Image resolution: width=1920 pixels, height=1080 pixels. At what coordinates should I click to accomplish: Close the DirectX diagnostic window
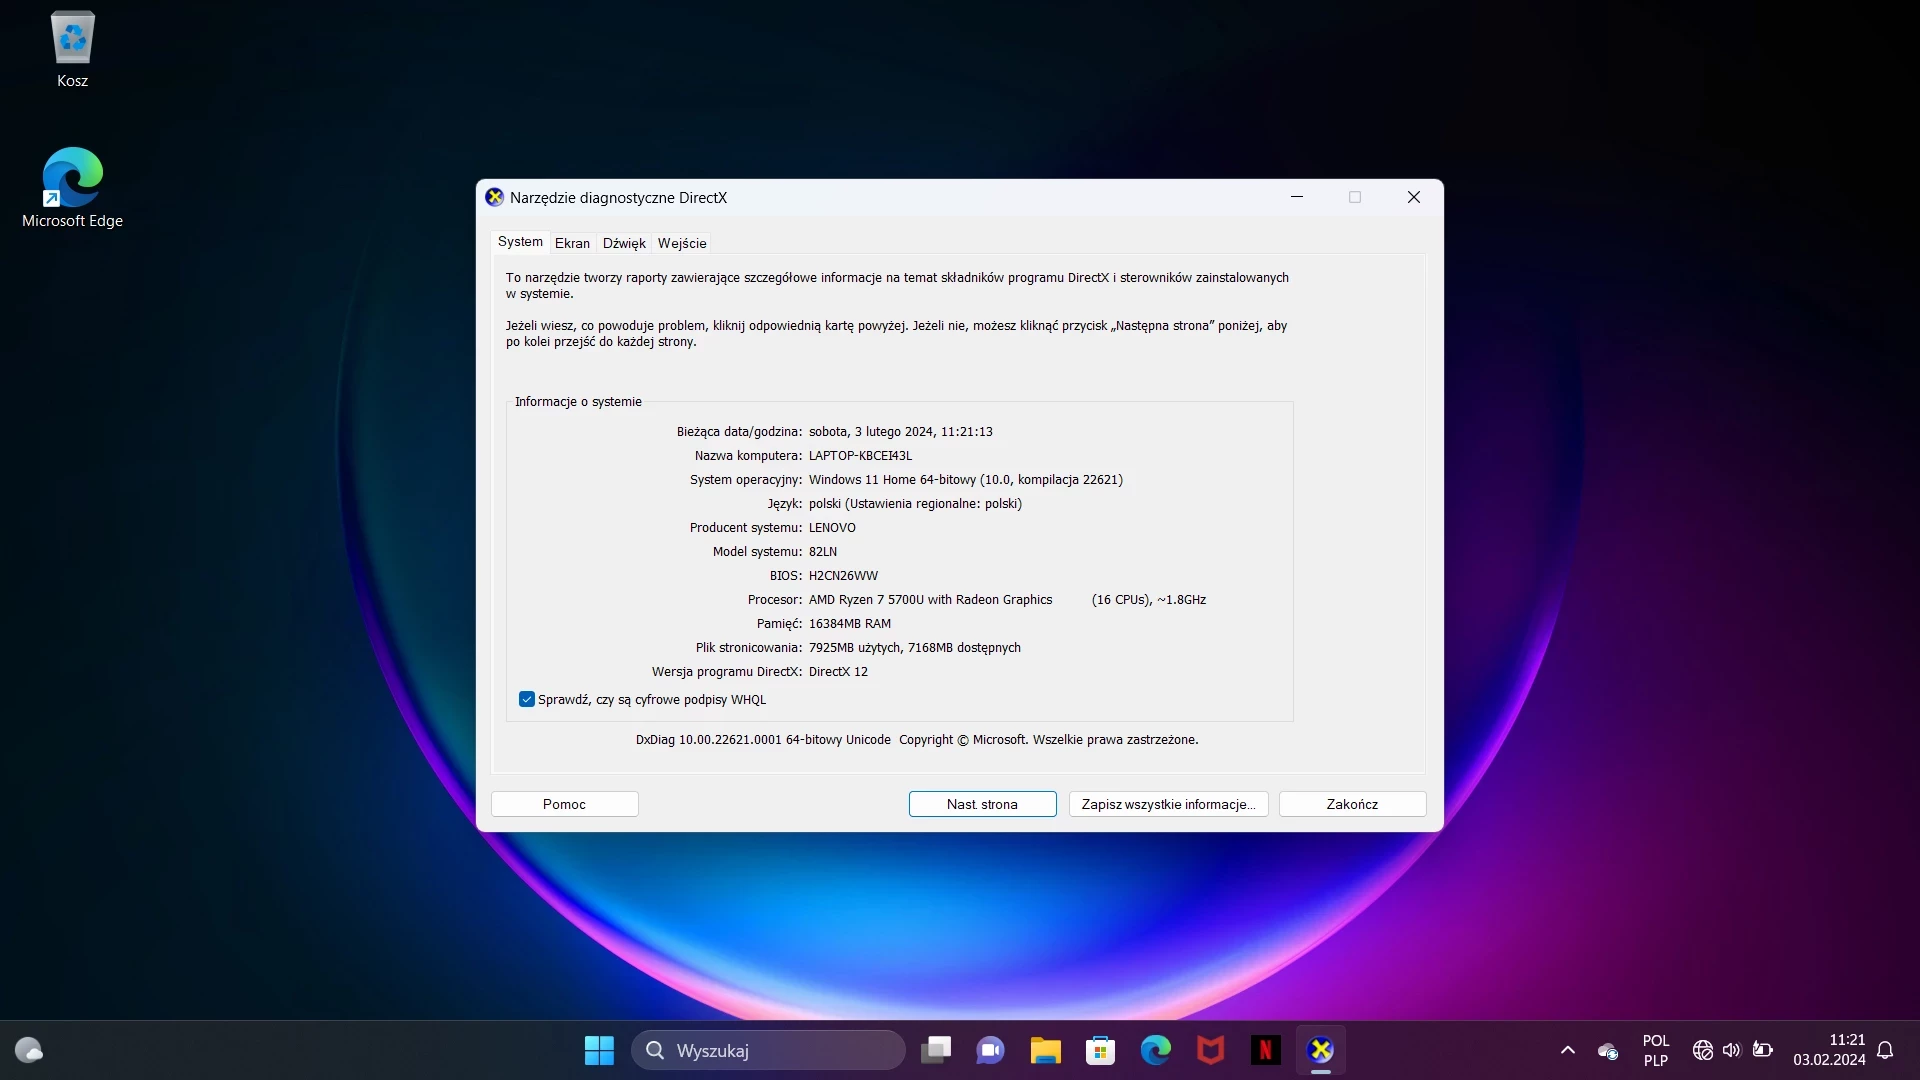[1413, 197]
